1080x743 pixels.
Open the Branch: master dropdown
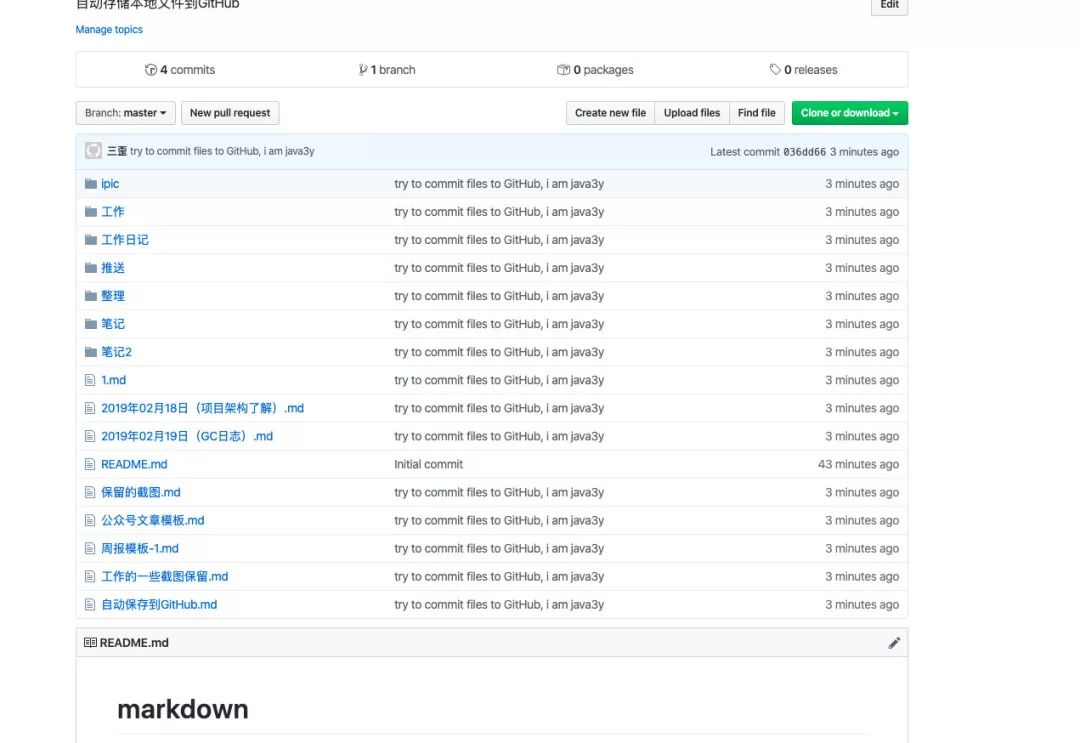[125, 113]
